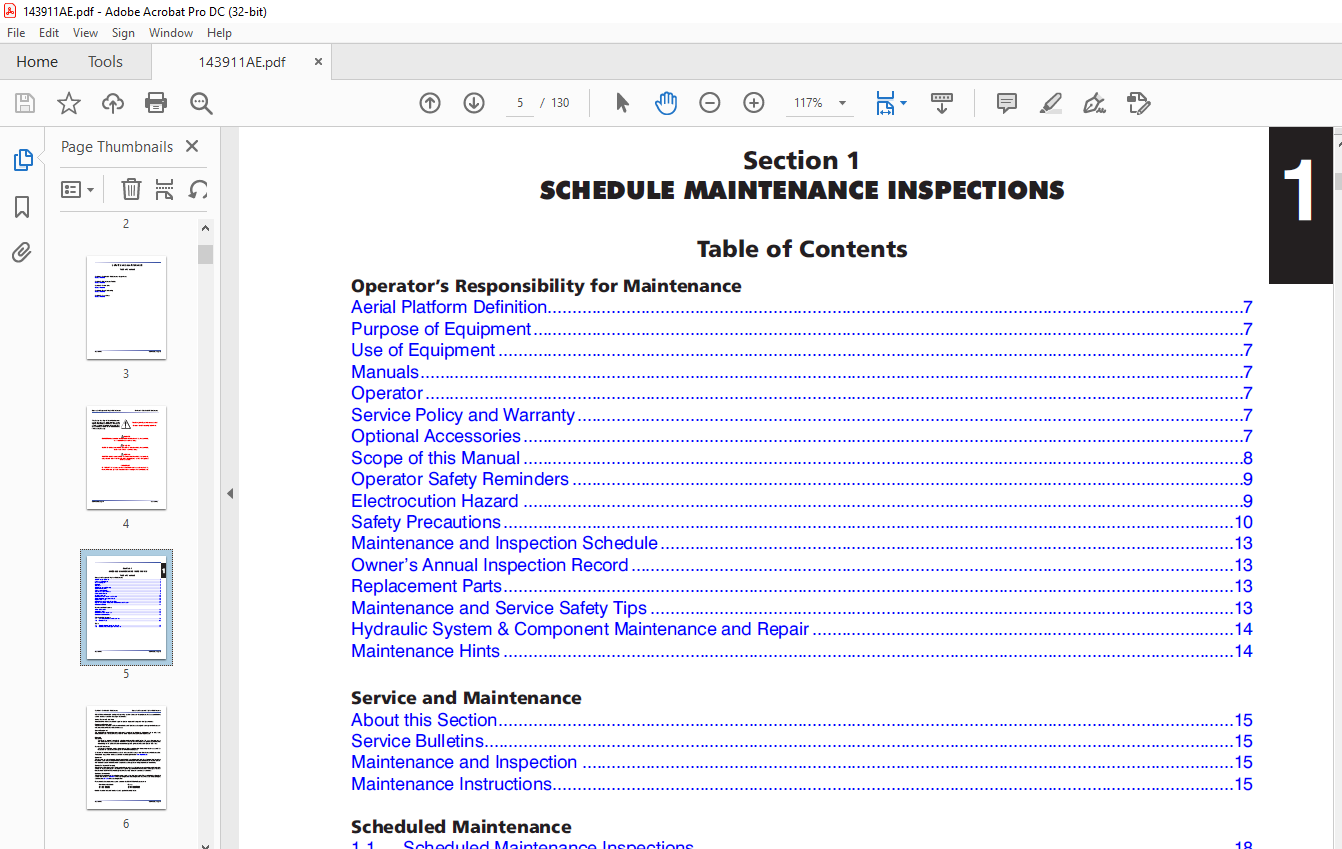Open Use of Equipment link

[423, 350]
